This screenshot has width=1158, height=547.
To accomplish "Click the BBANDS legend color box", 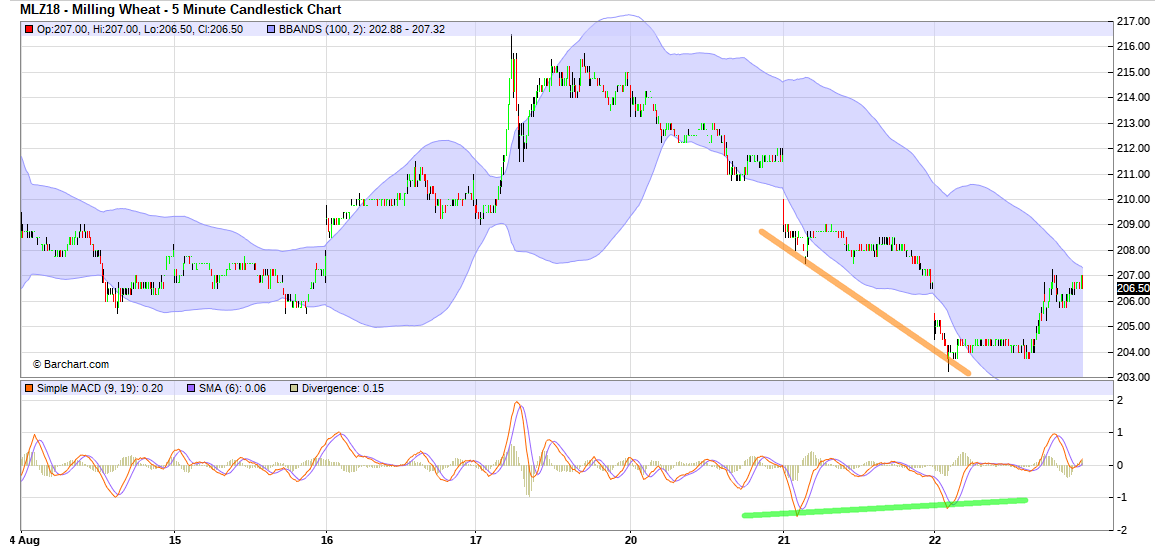I will point(272,30).
